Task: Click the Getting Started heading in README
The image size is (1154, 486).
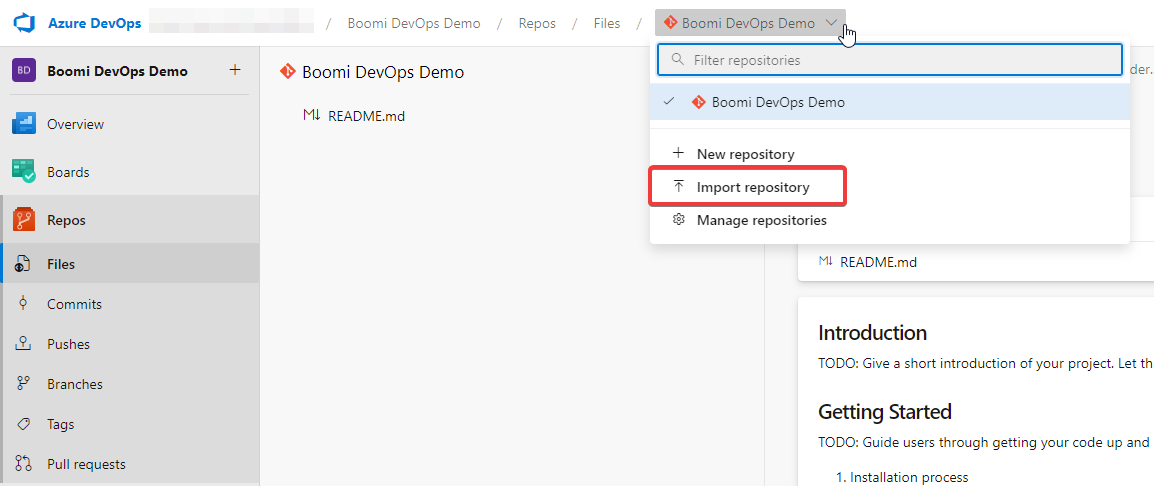Action: point(885,411)
